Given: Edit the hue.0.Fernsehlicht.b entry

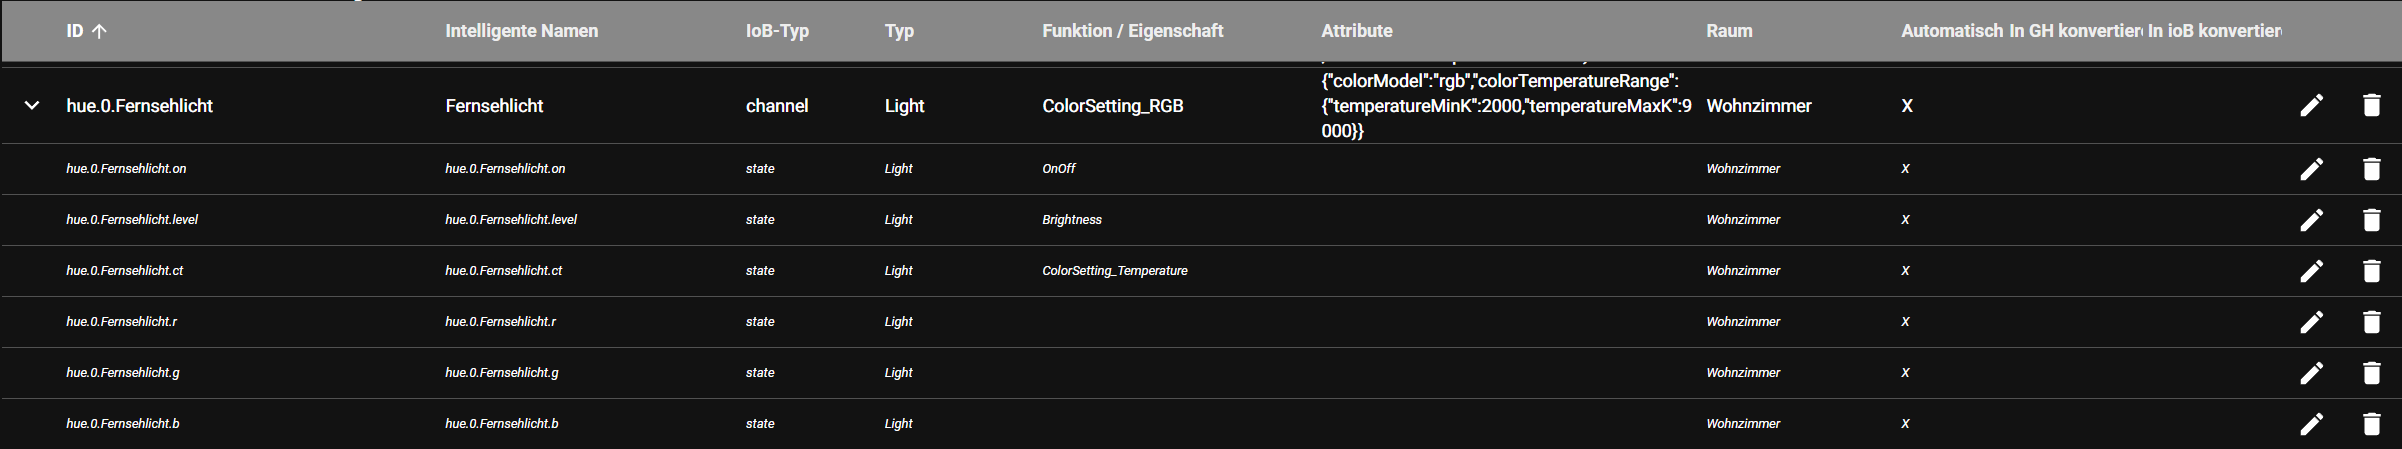Looking at the screenshot, I should [2311, 424].
